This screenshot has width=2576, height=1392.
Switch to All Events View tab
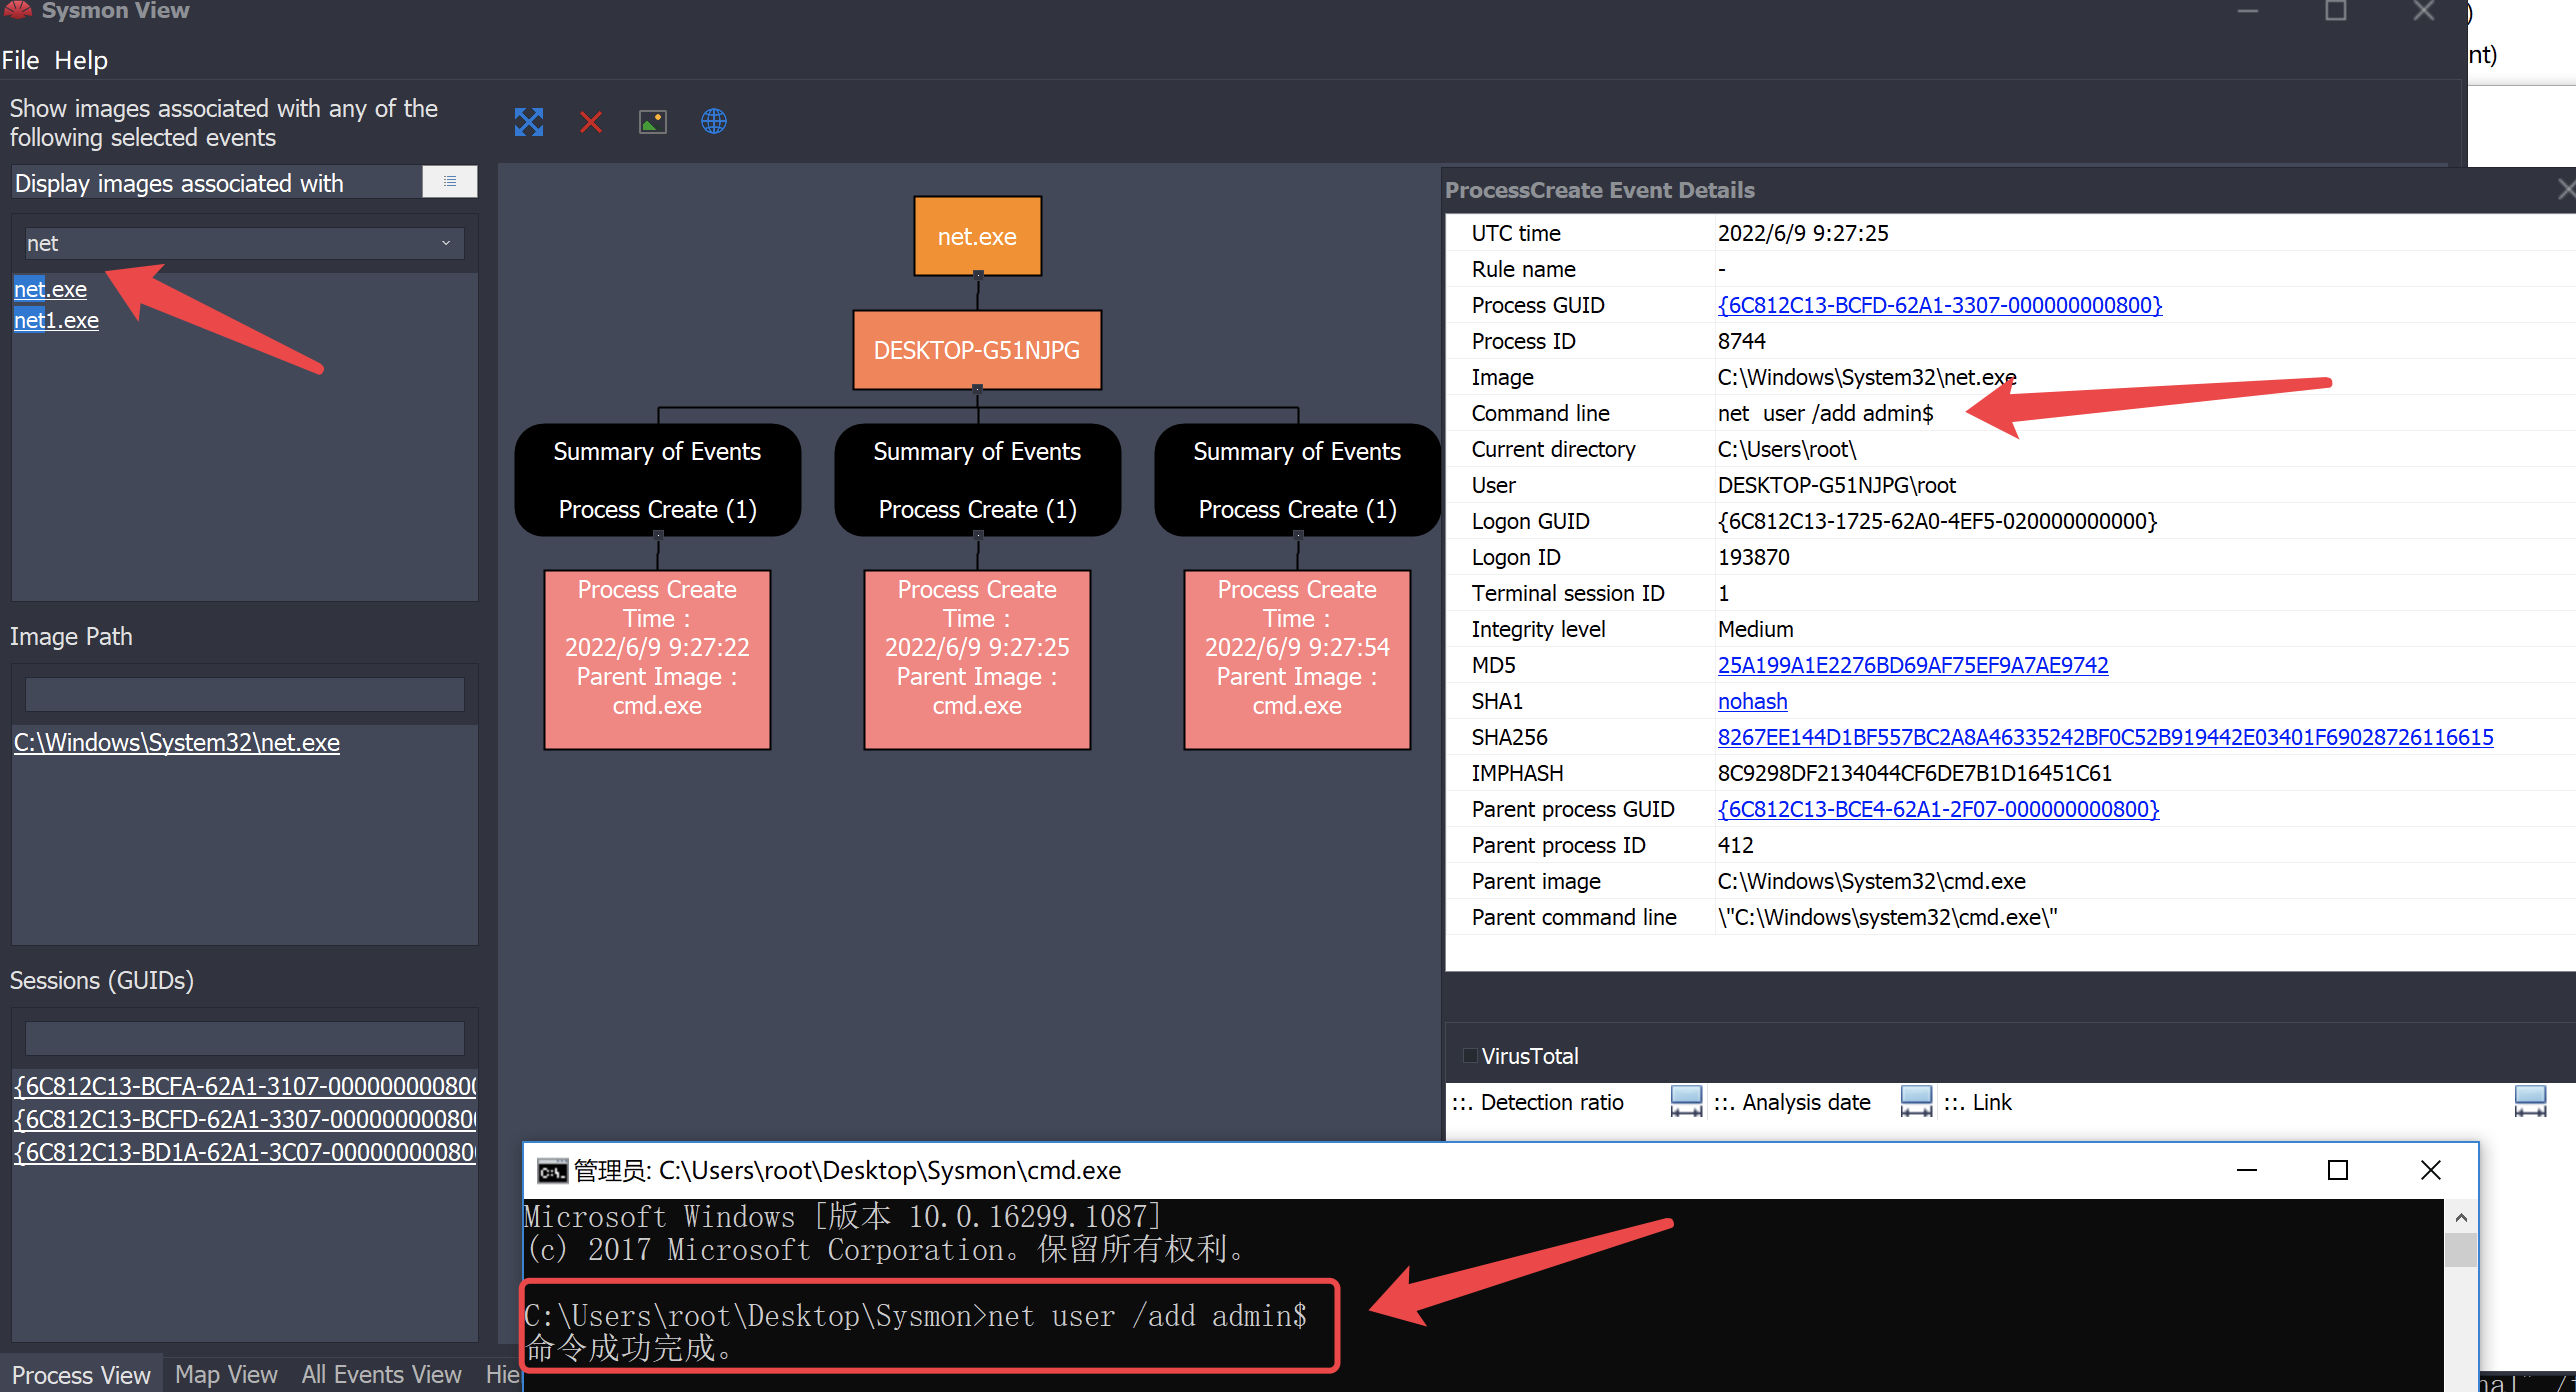point(381,1375)
